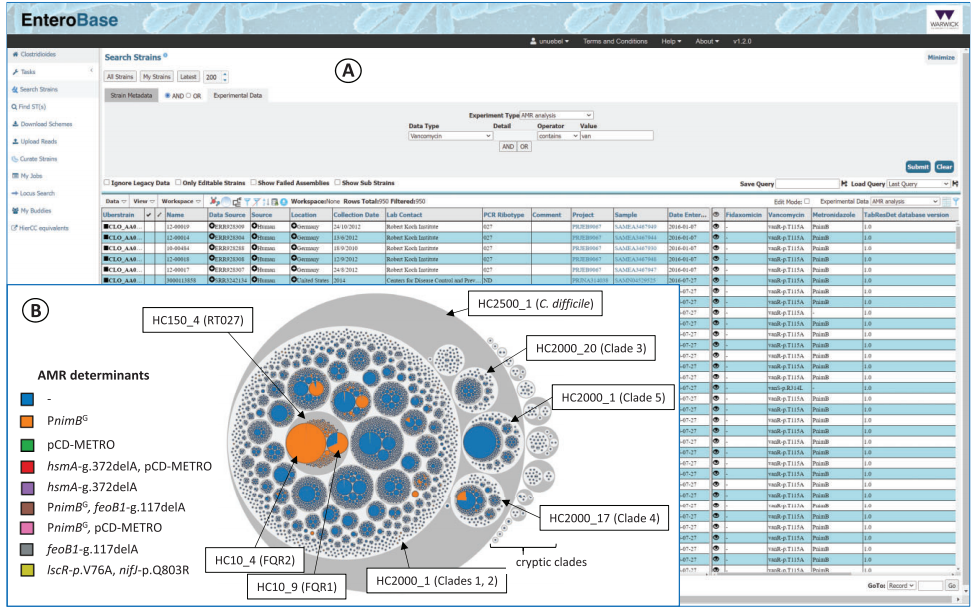
Task: Select the OR radio button
Action: click(188, 96)
